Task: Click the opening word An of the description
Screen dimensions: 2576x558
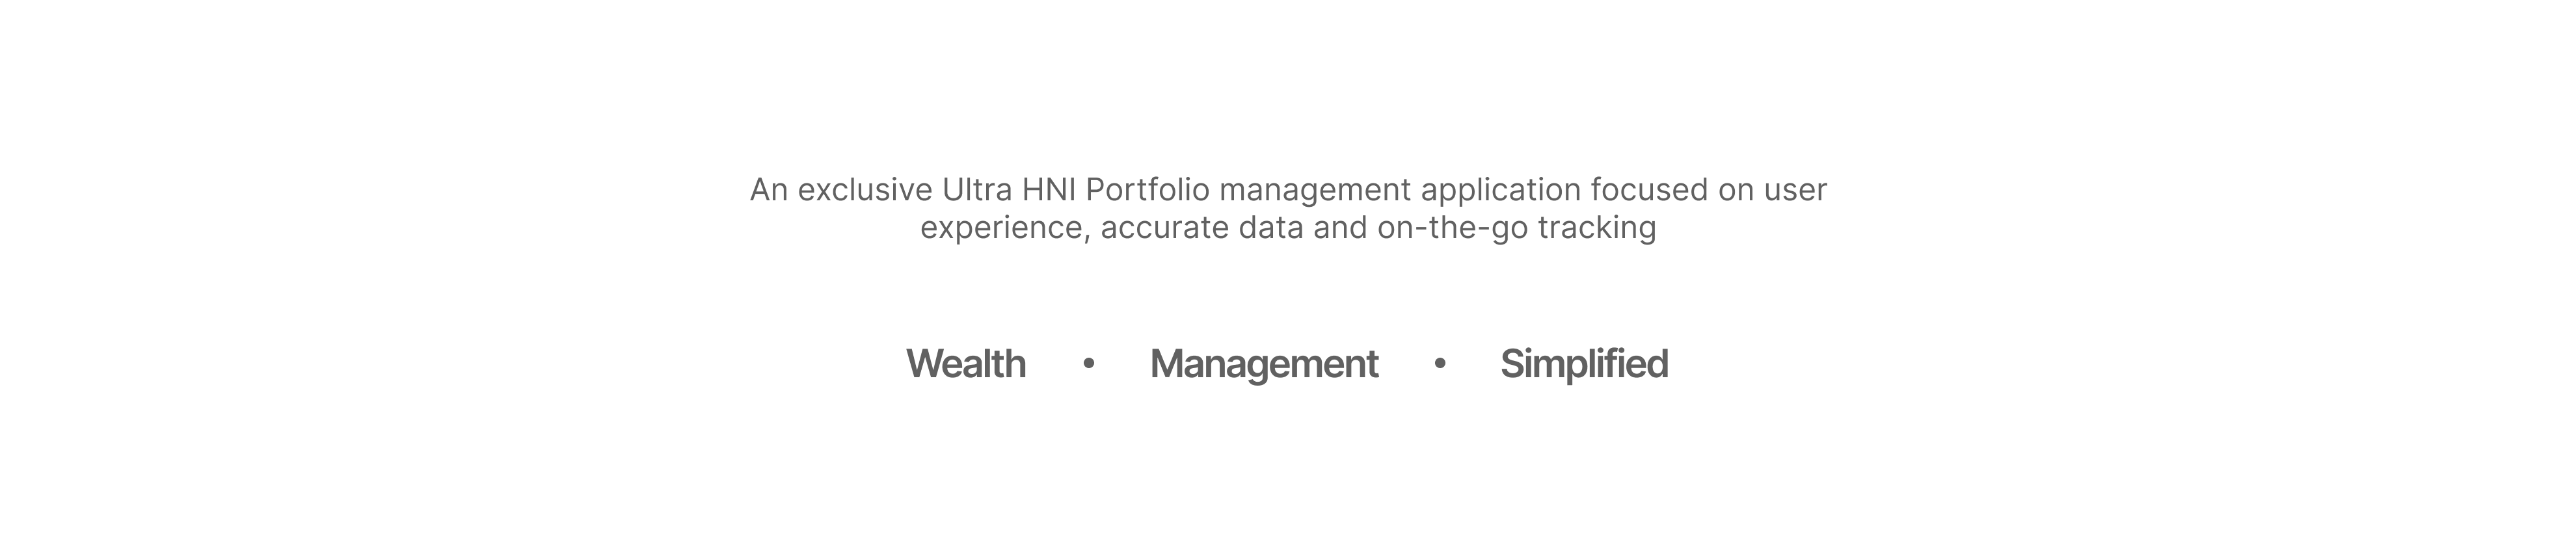Action: 769,190
